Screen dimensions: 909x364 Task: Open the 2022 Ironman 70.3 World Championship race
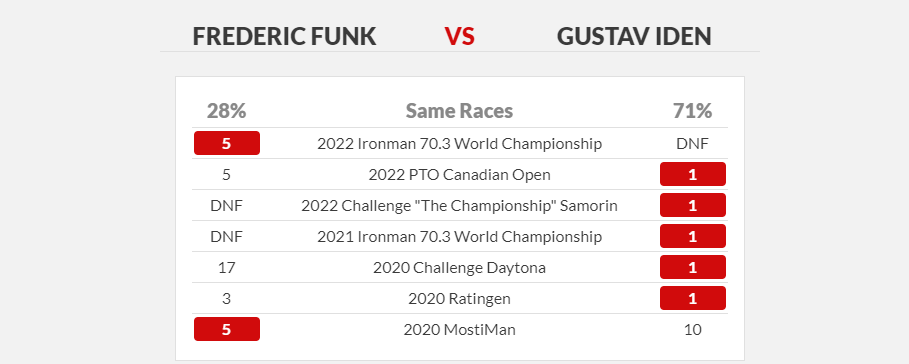[459, 143]
